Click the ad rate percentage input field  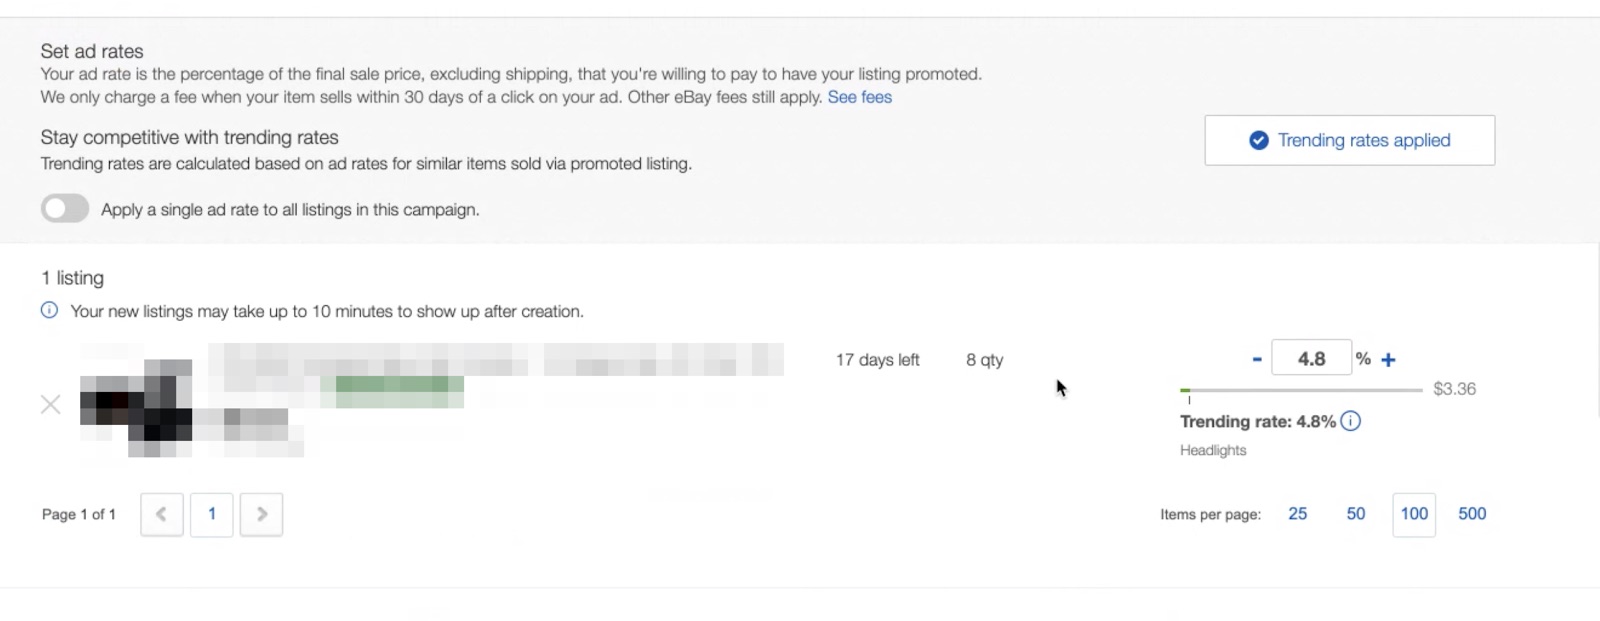[x=1311, y=357]
